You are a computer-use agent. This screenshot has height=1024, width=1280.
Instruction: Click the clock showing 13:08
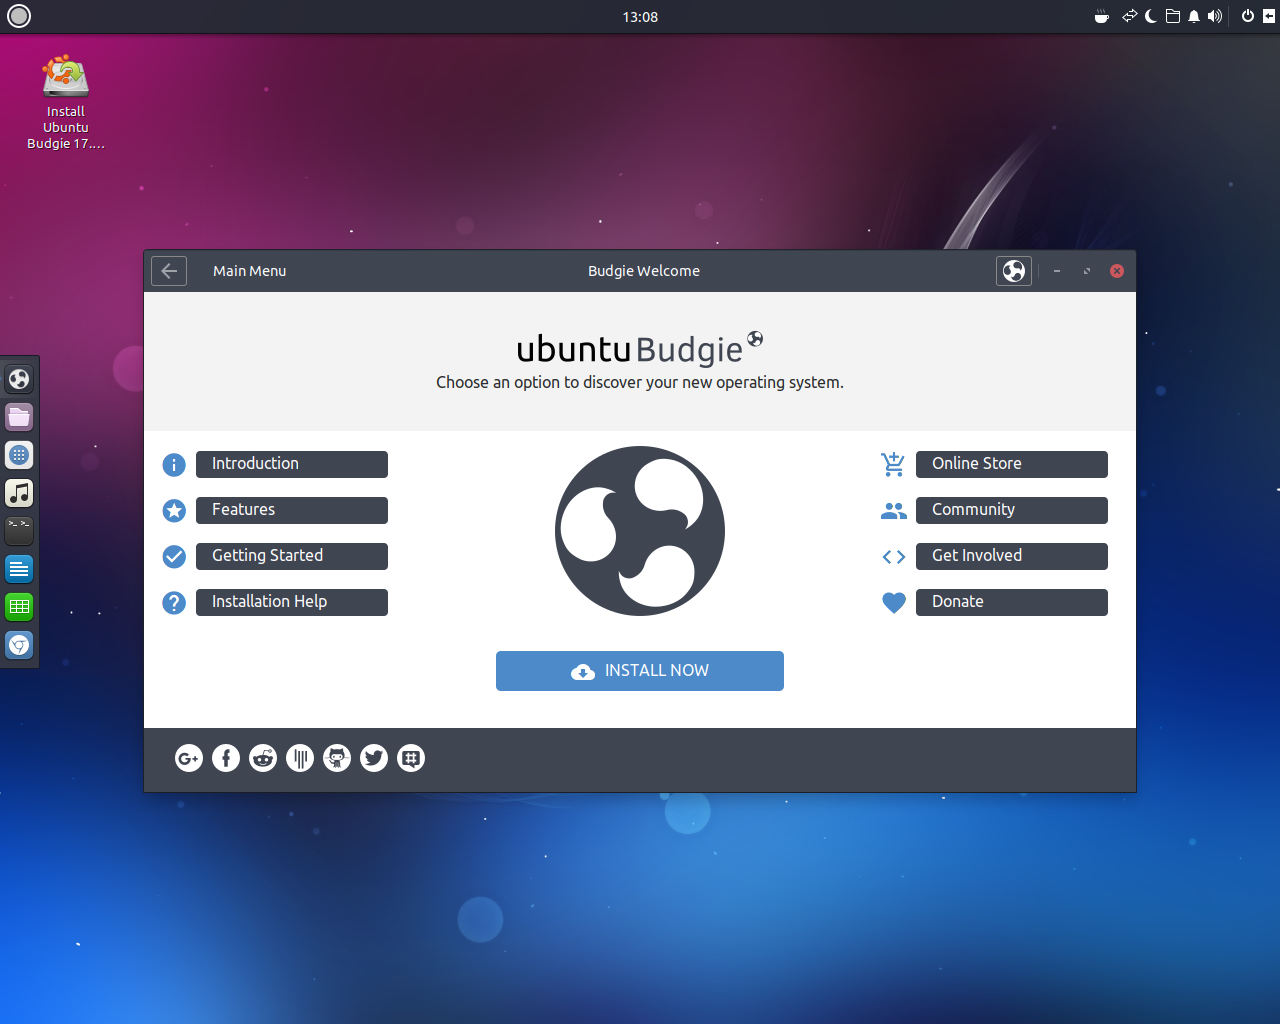click(x=640, y=17)
